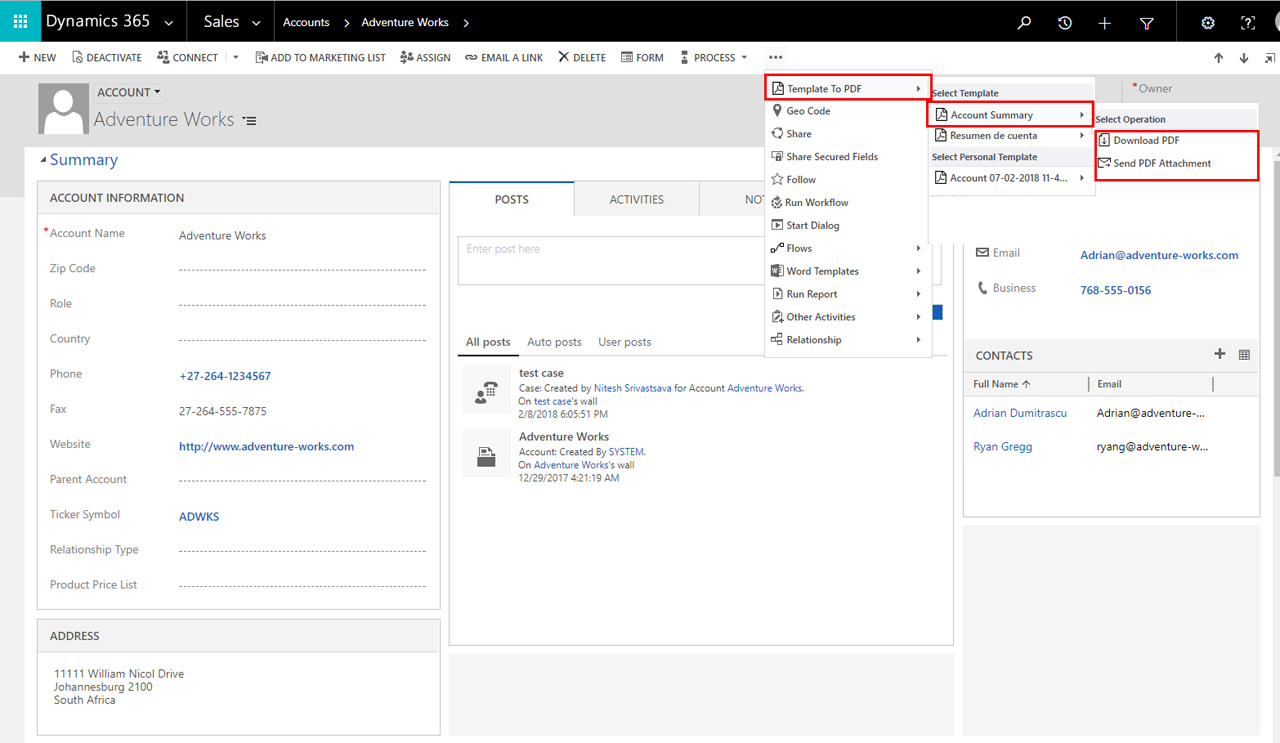Screen dimensions: 1280x743
Task: Click the DEACTIVATE button
Action: (107, 58)
